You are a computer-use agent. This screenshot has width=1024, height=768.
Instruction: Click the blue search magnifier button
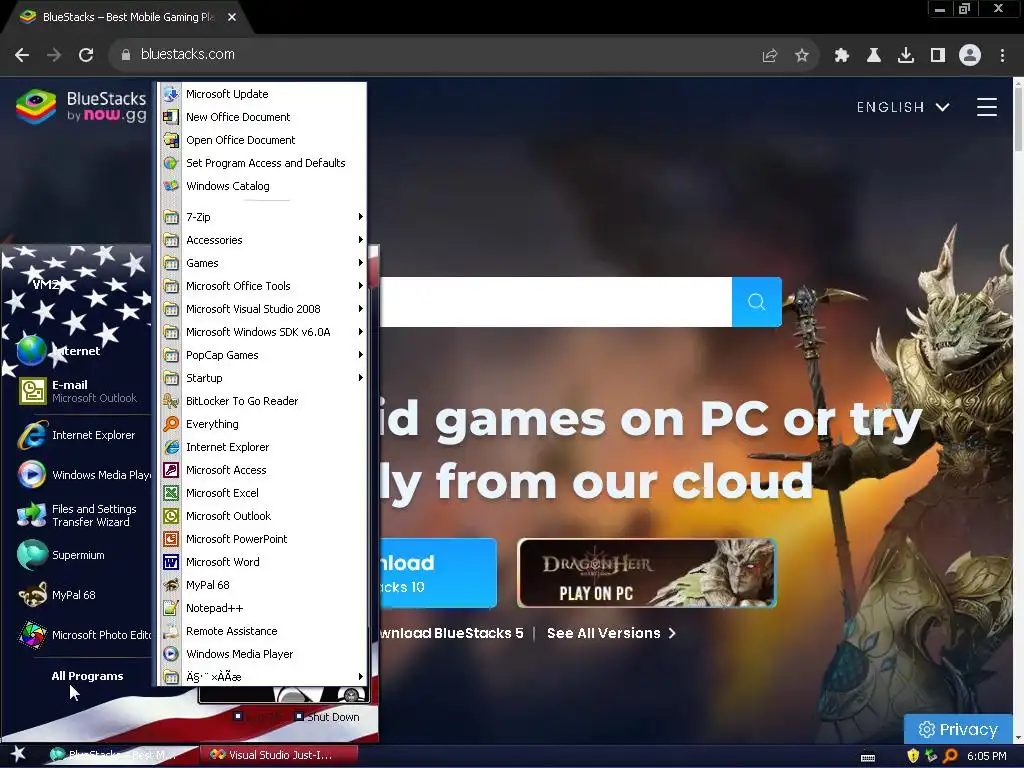click(x=756, y=302)
